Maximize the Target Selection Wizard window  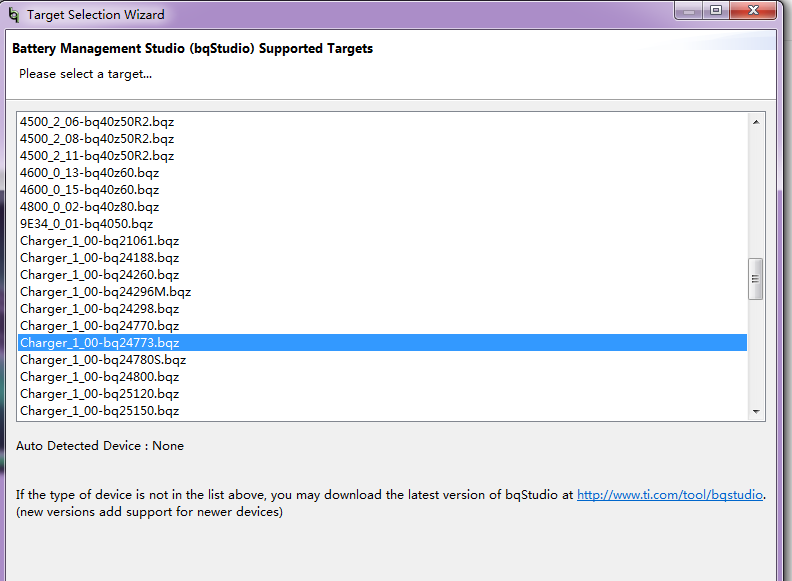716,11
